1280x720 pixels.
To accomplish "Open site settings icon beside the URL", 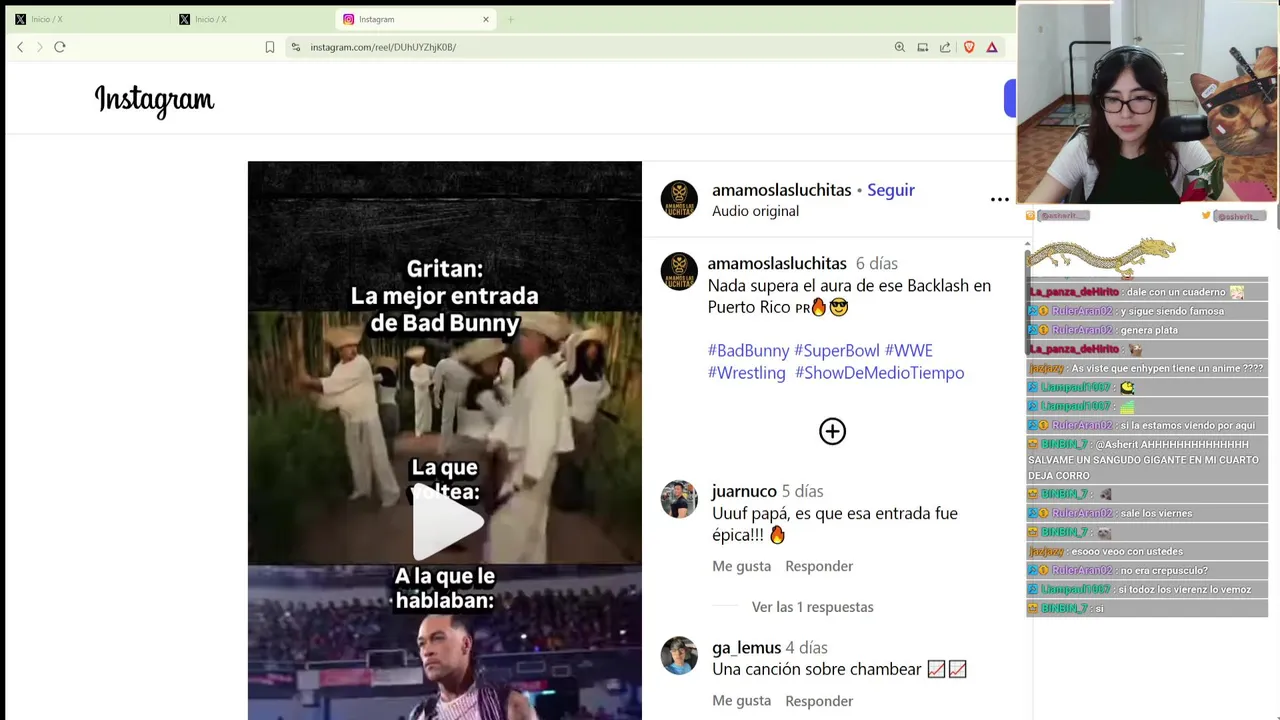I will click(x=295, y=47).
